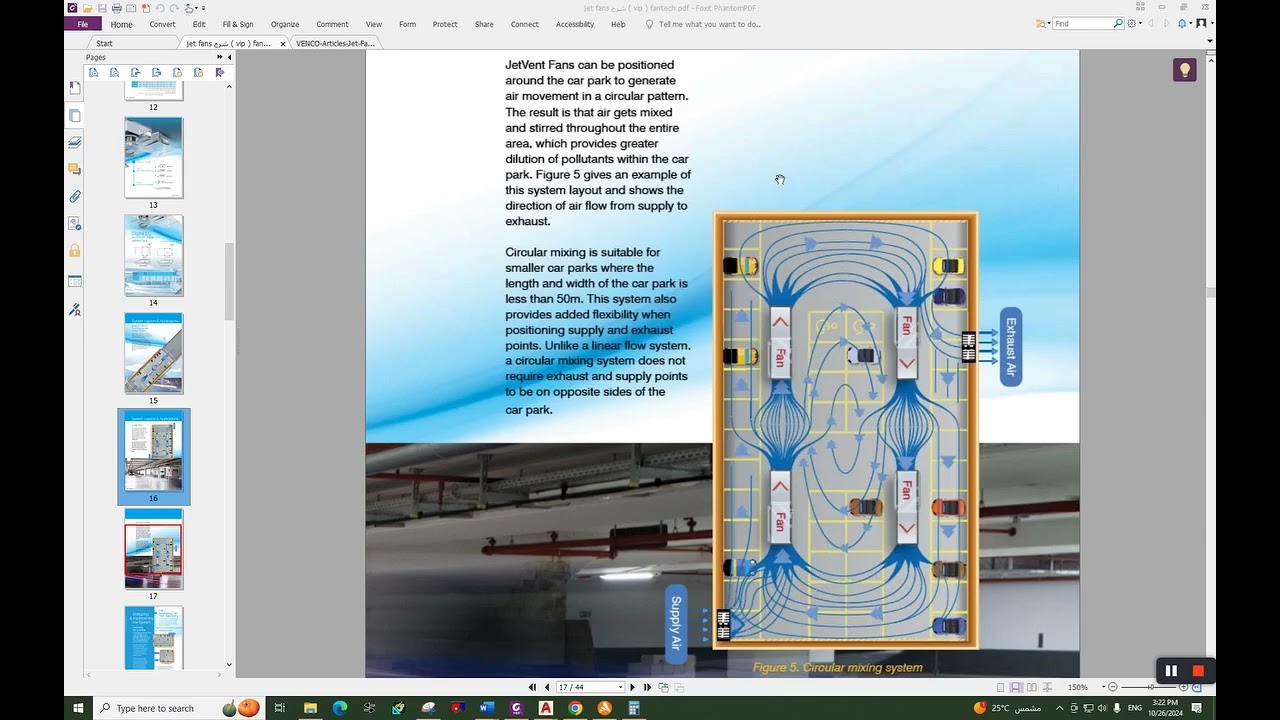The image size is (1280, 720).
Task: Click the Redo arrow icon
Action: [x=175, y=8]
